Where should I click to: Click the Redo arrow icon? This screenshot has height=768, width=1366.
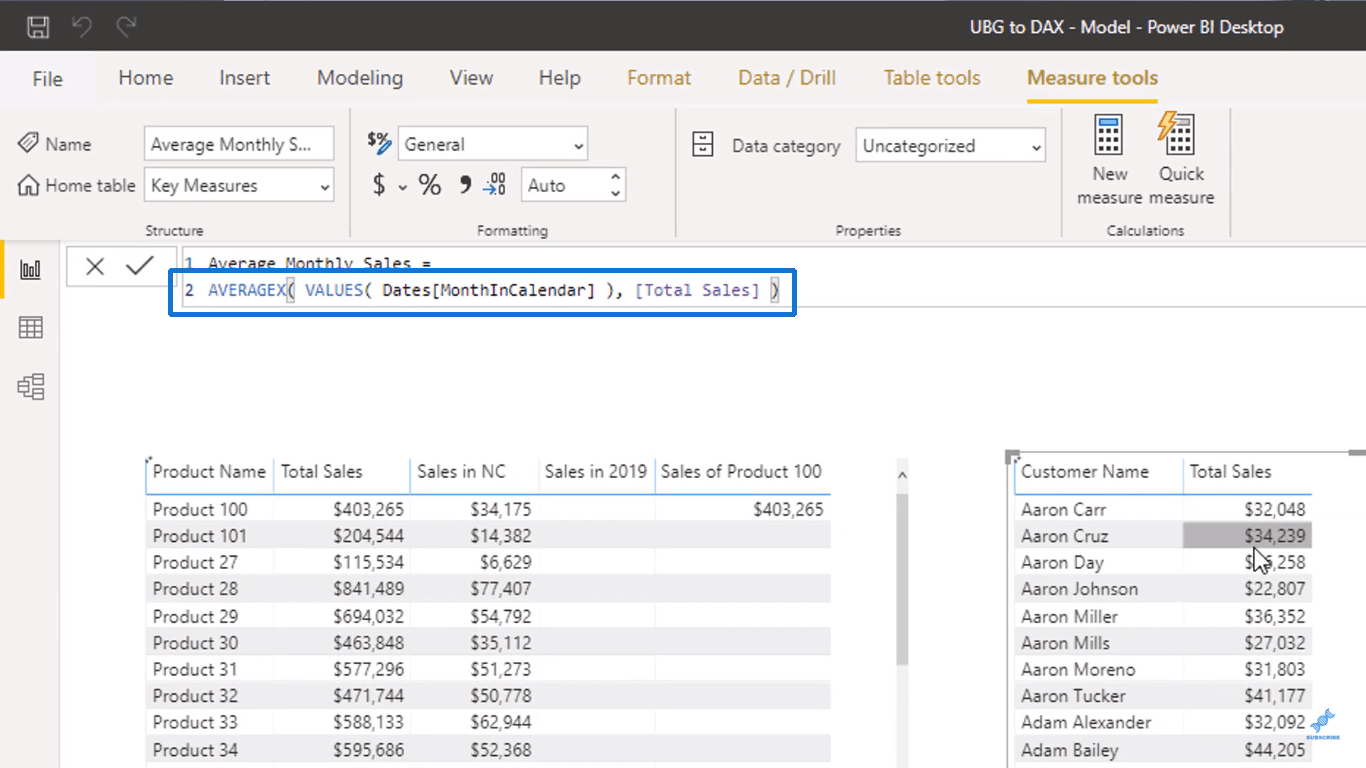tap(127, 27)
